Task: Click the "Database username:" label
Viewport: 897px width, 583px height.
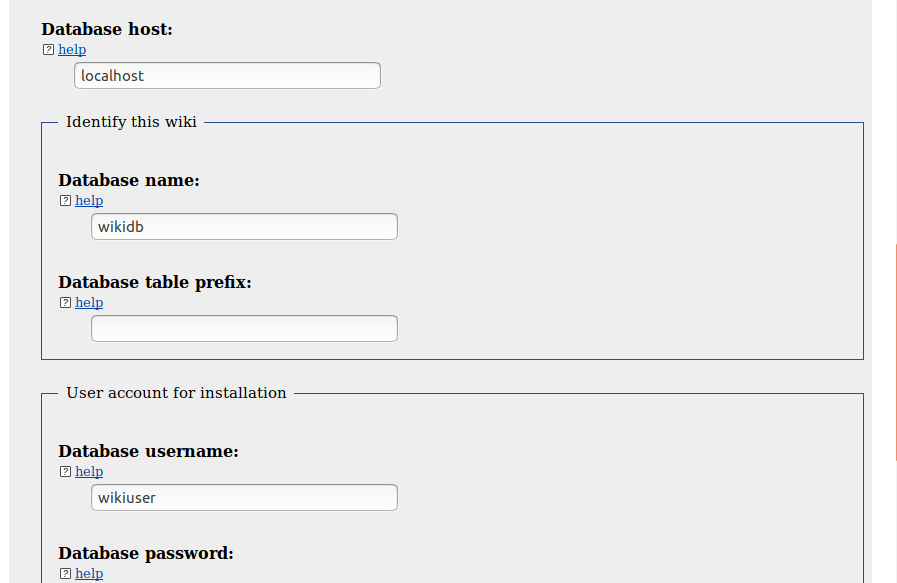Action: pos(148,452)
